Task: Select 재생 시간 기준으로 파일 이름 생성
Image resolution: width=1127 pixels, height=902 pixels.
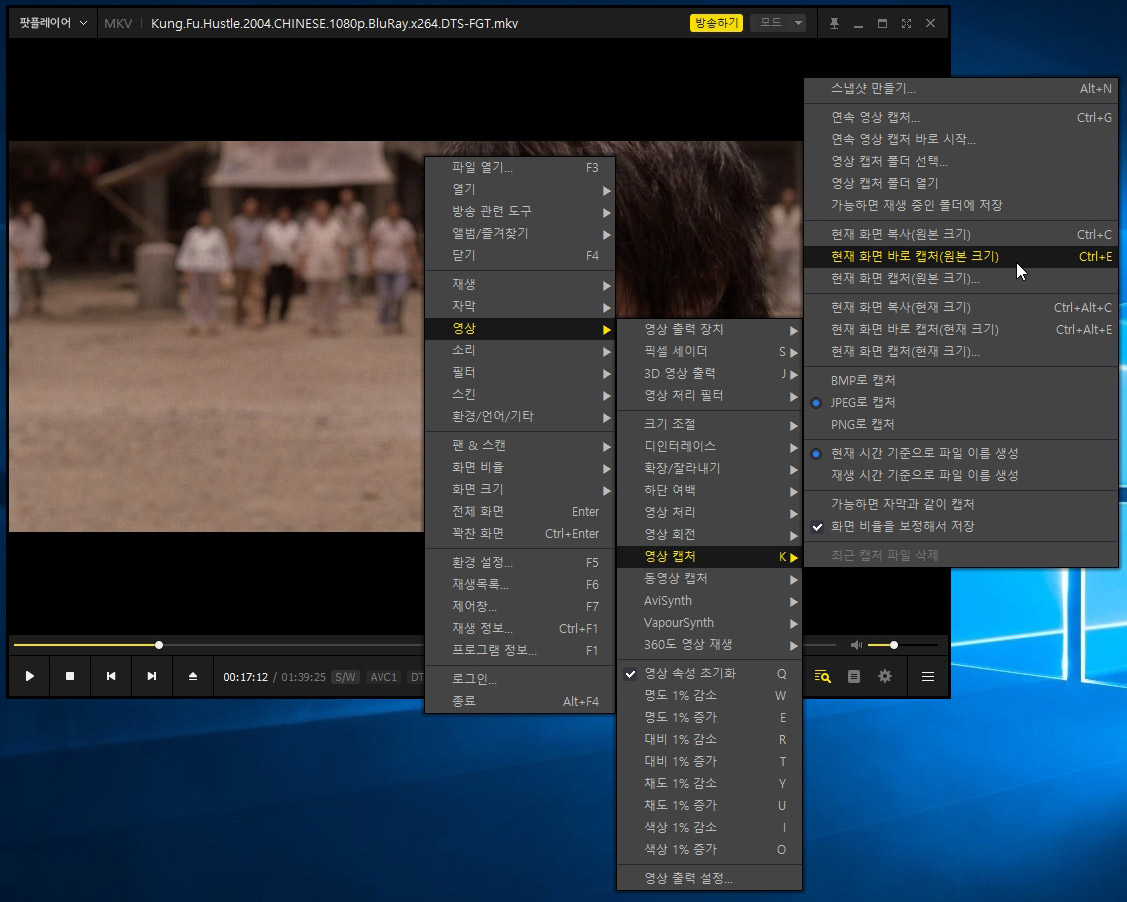Action: pos(961,475)
